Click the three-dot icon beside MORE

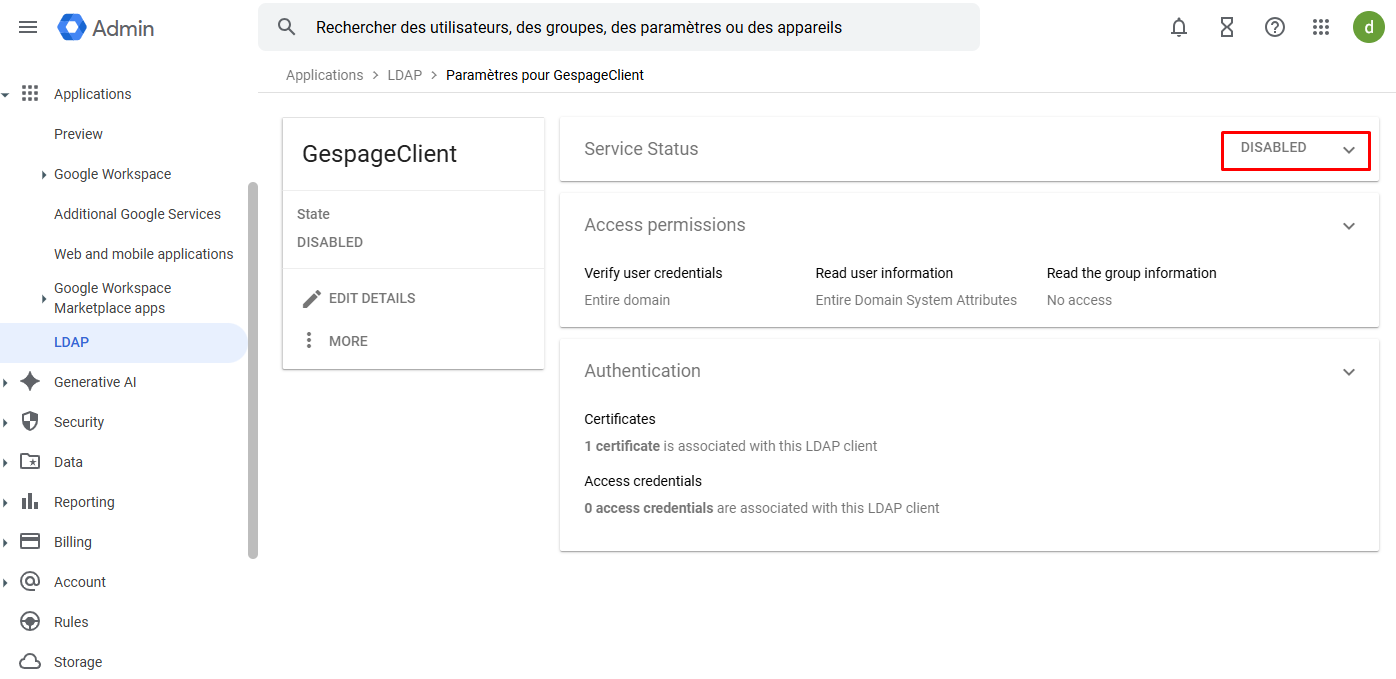(x=309, y=341)
